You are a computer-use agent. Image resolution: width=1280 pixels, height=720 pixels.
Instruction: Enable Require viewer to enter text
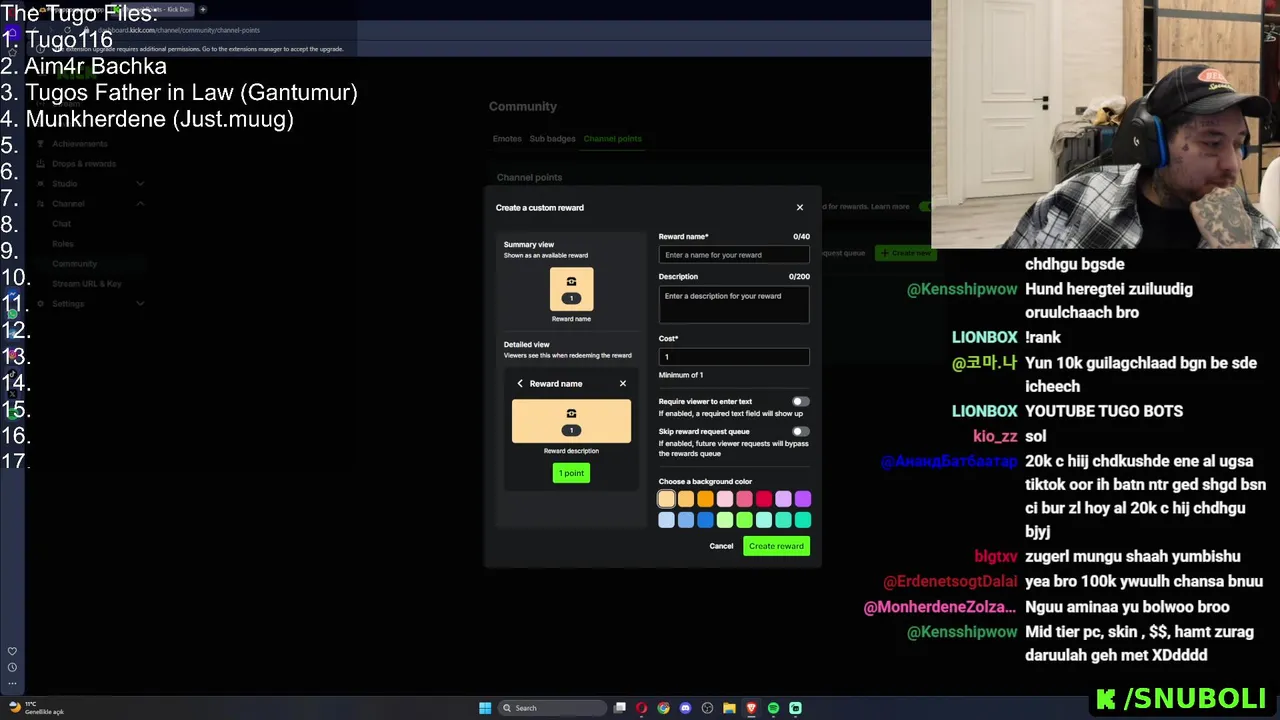[800, 402]
